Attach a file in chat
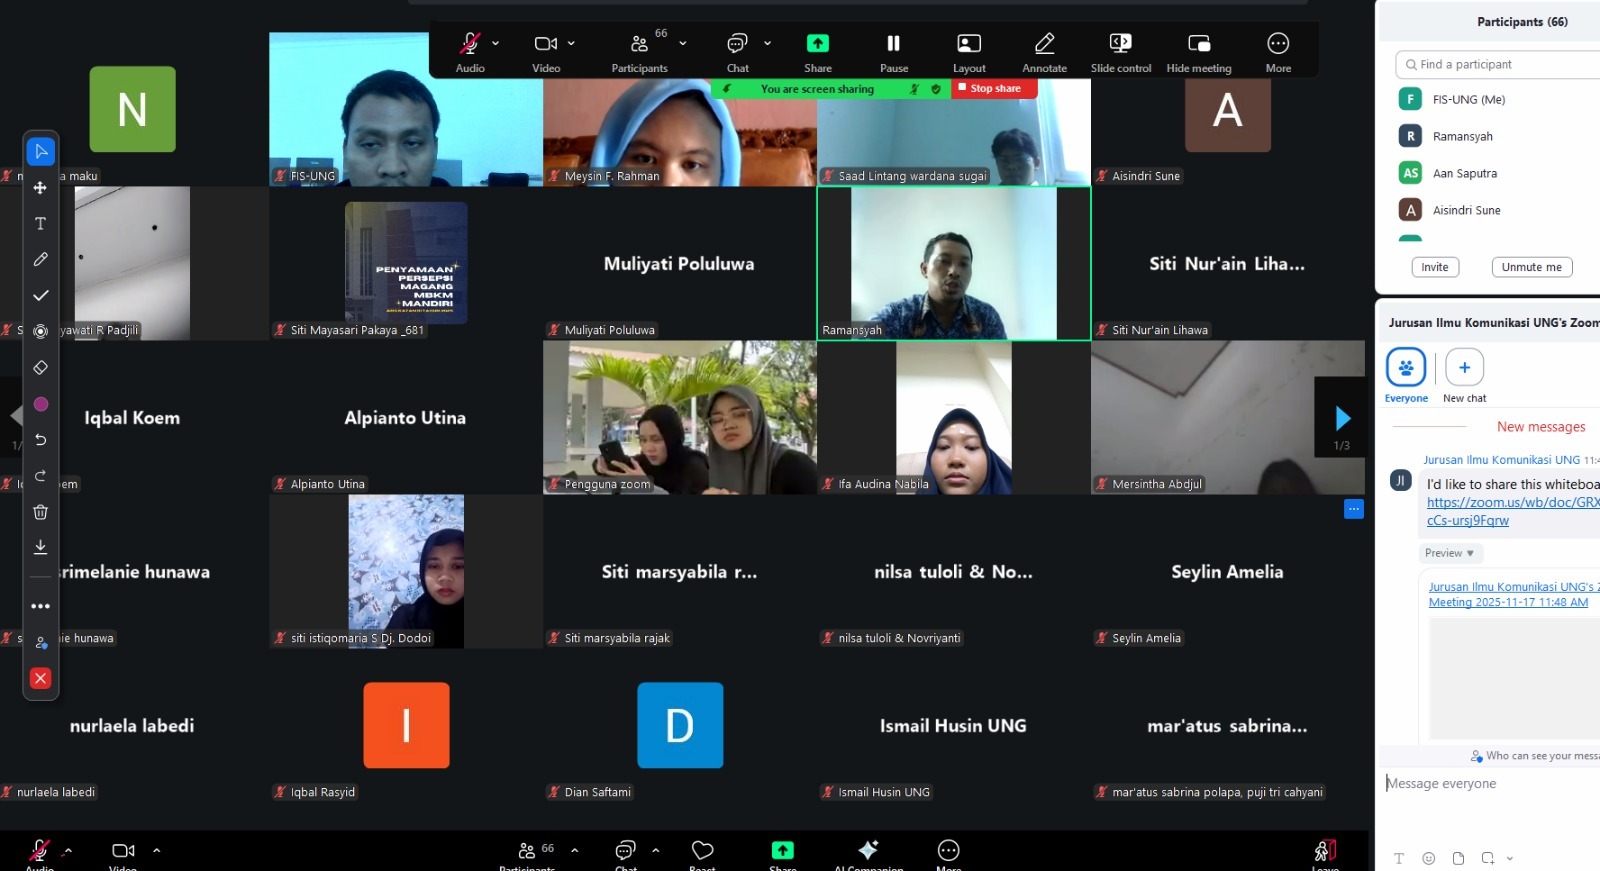This screenshot has height=871, width=1600. point(1458,858)
